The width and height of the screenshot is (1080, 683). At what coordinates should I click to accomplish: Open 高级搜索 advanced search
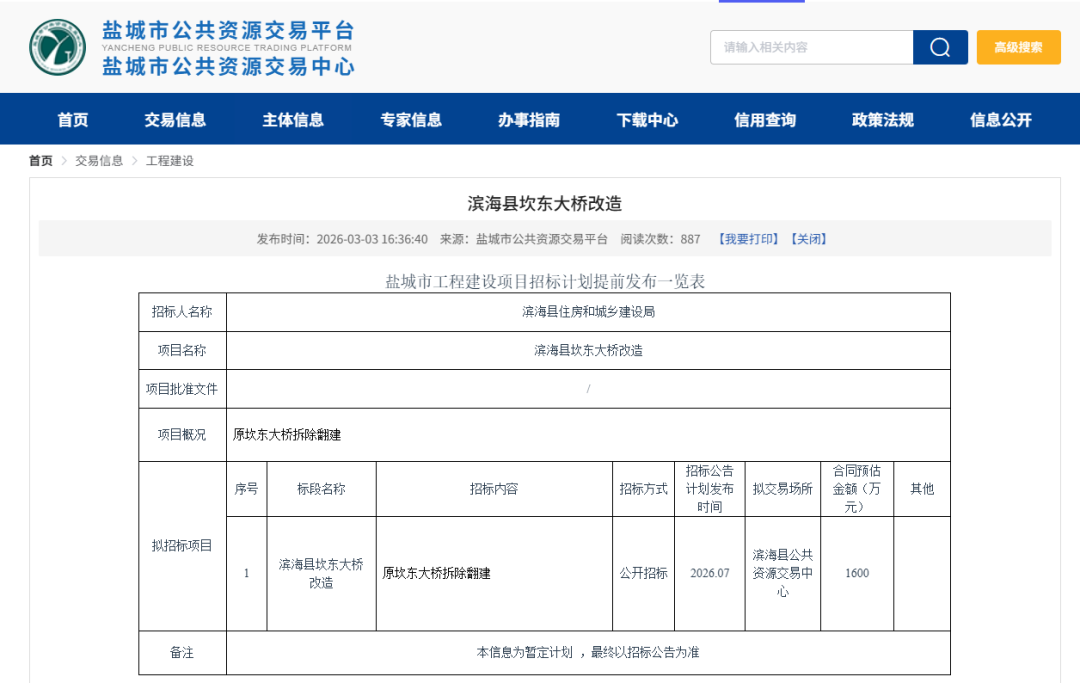pyautogui.click(x=1018, y=47)
